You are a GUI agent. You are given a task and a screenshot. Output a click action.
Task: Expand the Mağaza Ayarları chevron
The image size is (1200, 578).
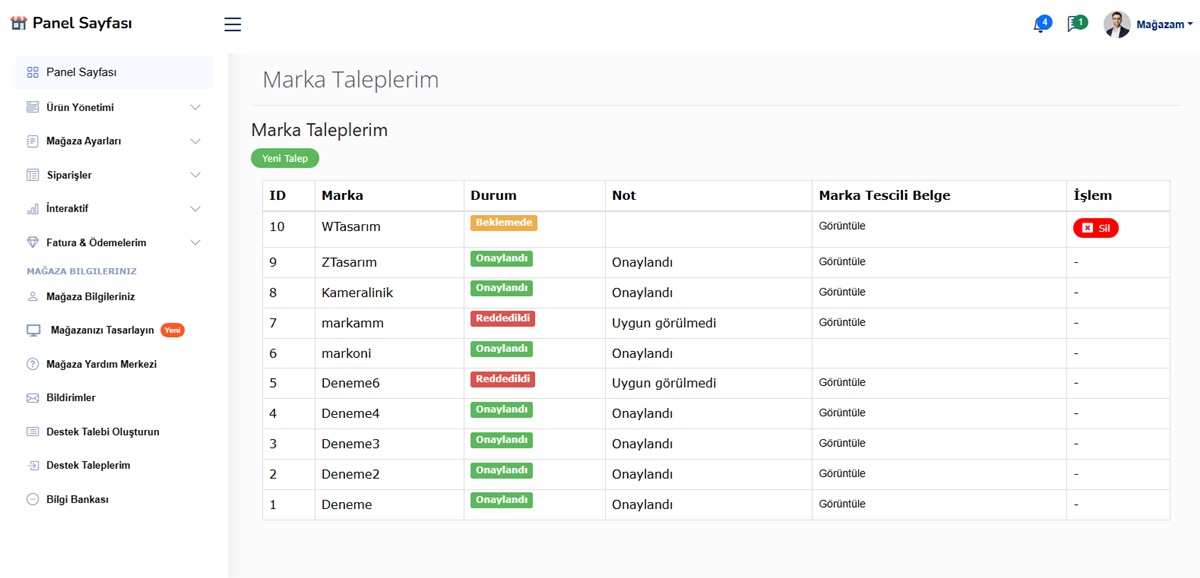pyautogui.click(x=195, y=142)
